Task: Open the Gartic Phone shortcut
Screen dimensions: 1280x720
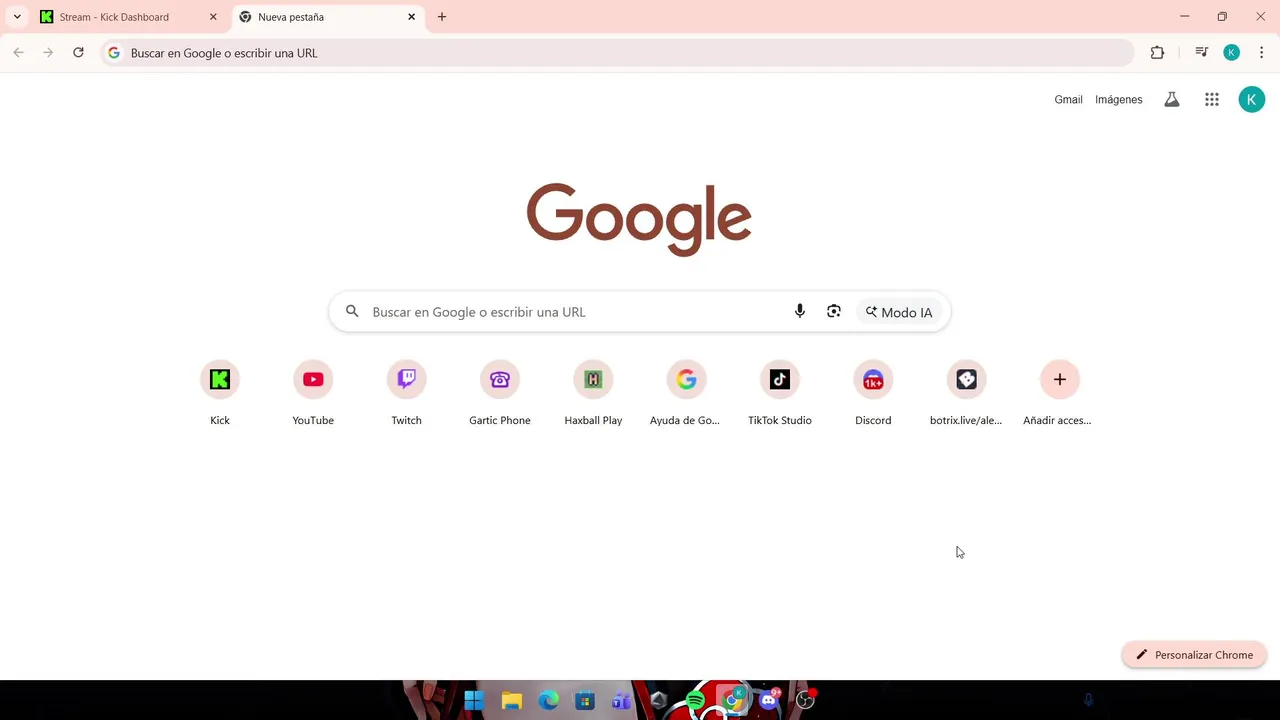Action: pos(500,394)
